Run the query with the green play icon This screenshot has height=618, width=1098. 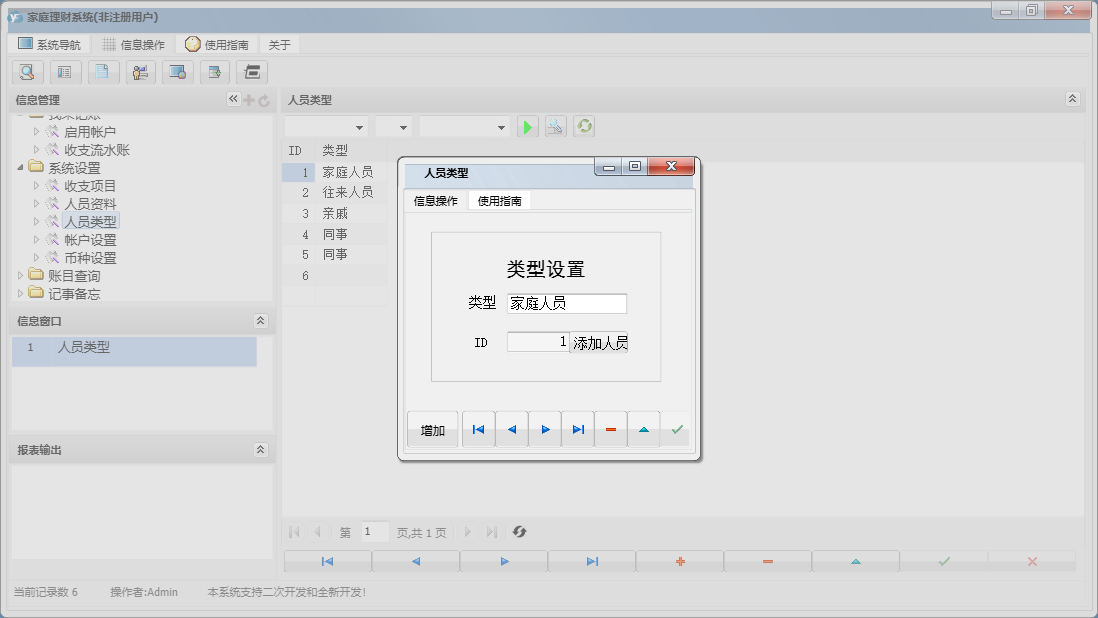[527, 125]
